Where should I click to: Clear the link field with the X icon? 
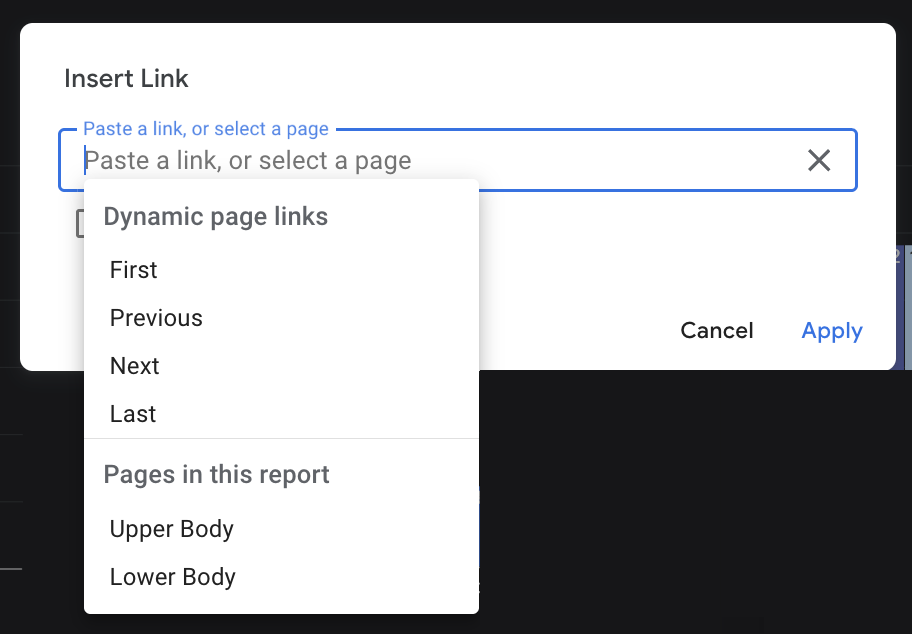pyautogui.click(x=819, y=160)
